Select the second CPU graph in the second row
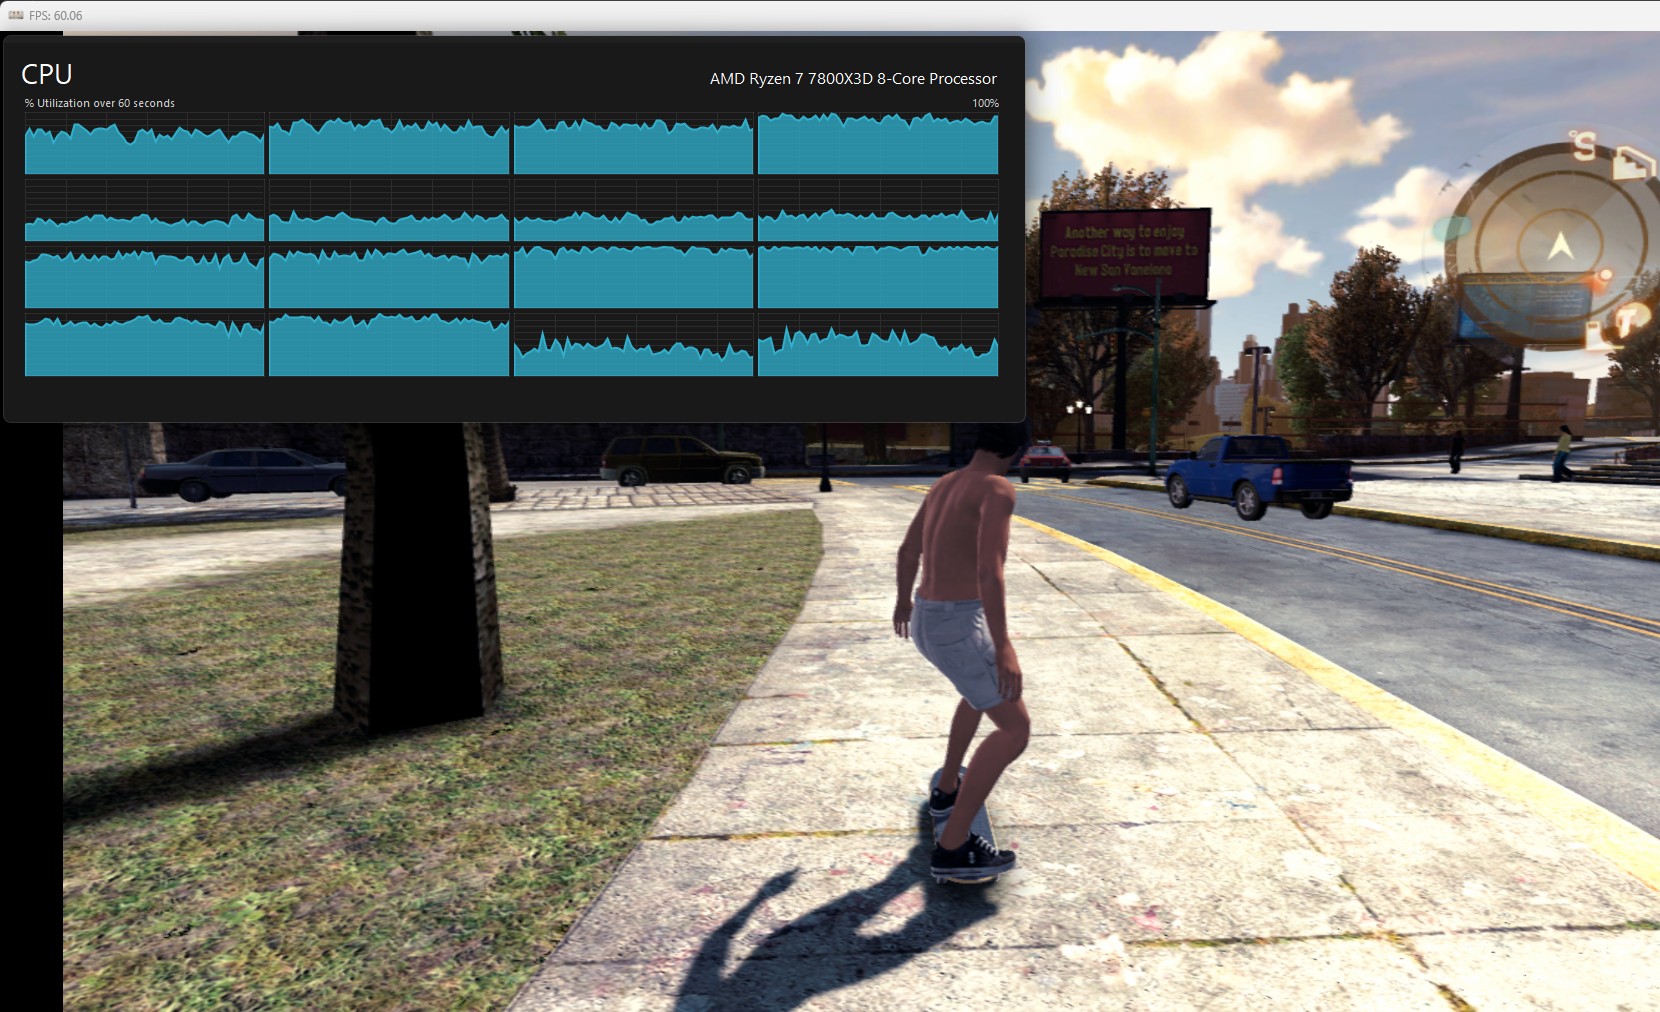Image resolution: width=1660 pixels, height=1012 pixels. [389, 210]
